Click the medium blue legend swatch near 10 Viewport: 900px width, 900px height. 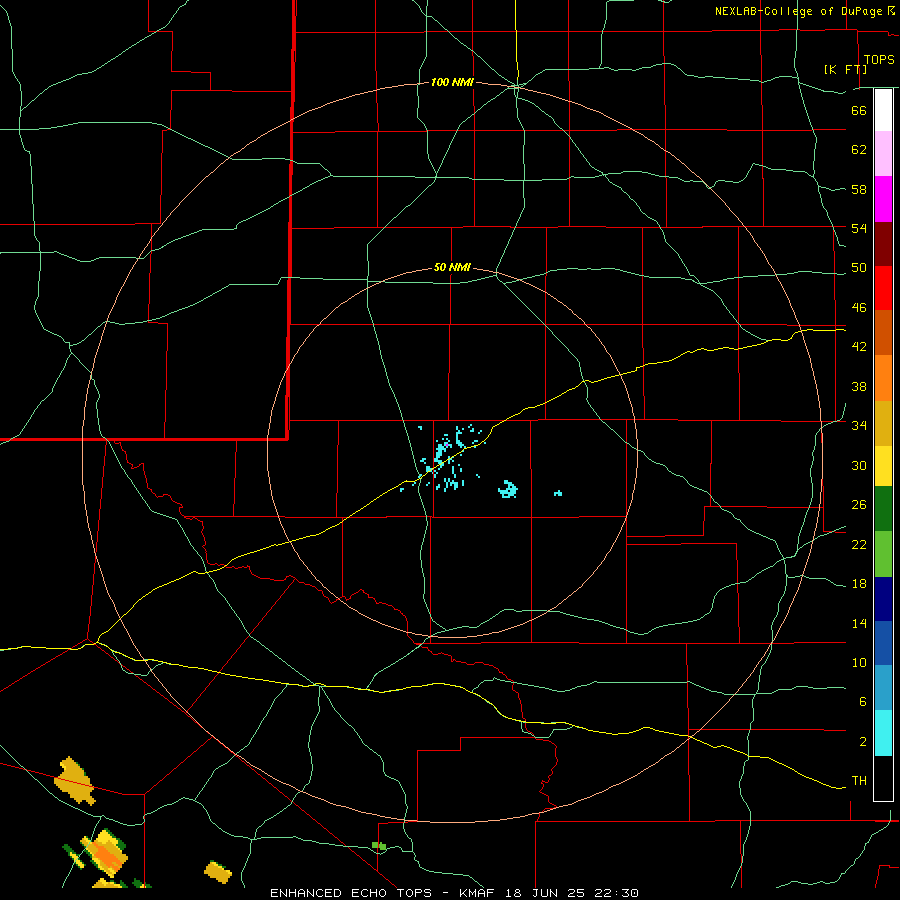883,643
